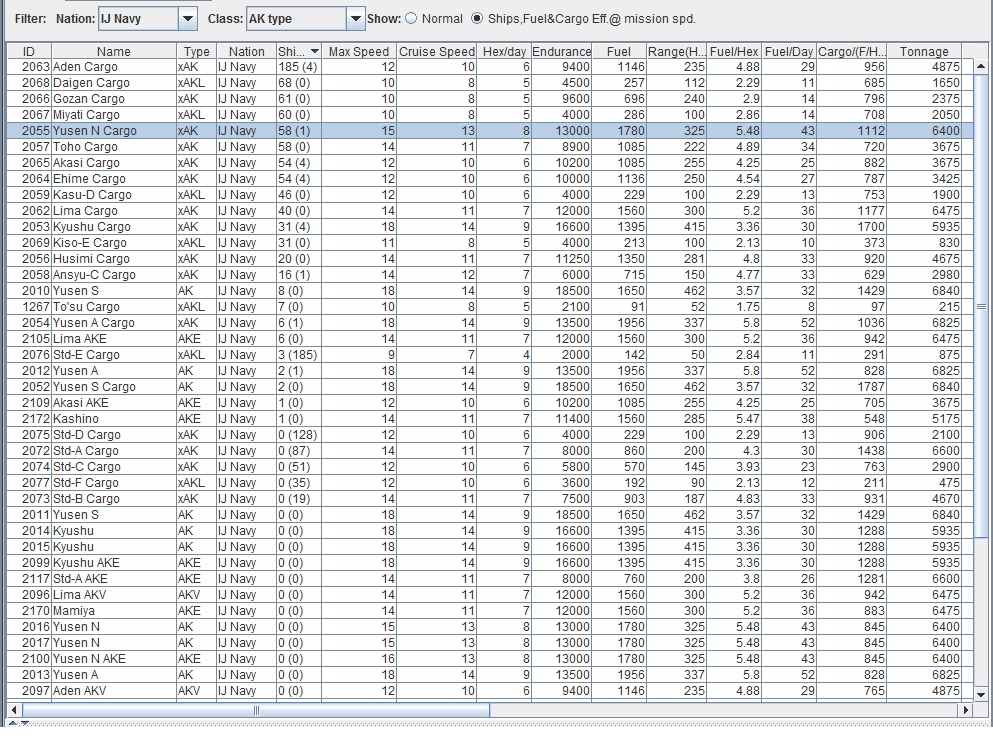Open the Nation filter dropdown
This screenshot has height=756, width=993.
coord(187,19)
